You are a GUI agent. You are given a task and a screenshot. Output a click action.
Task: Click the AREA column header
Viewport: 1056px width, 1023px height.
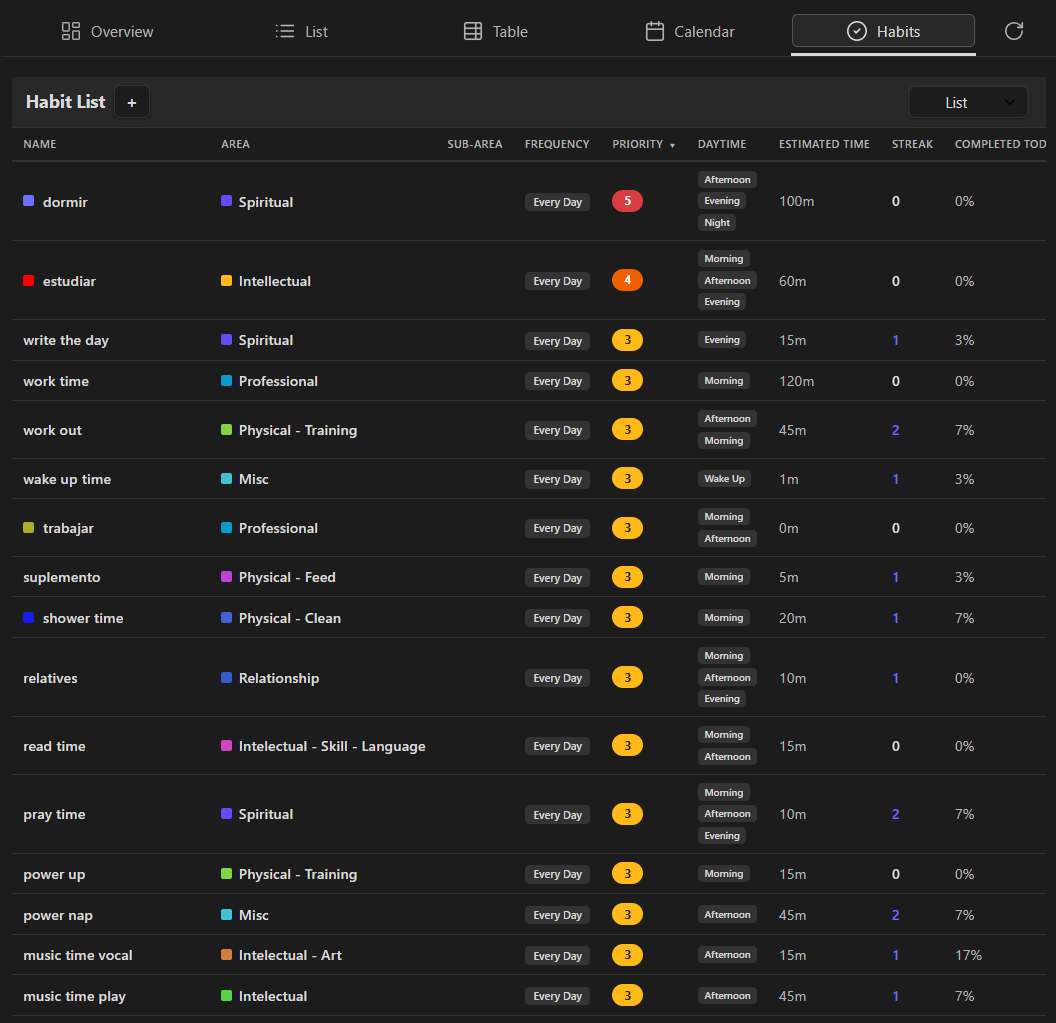[235, 144]
